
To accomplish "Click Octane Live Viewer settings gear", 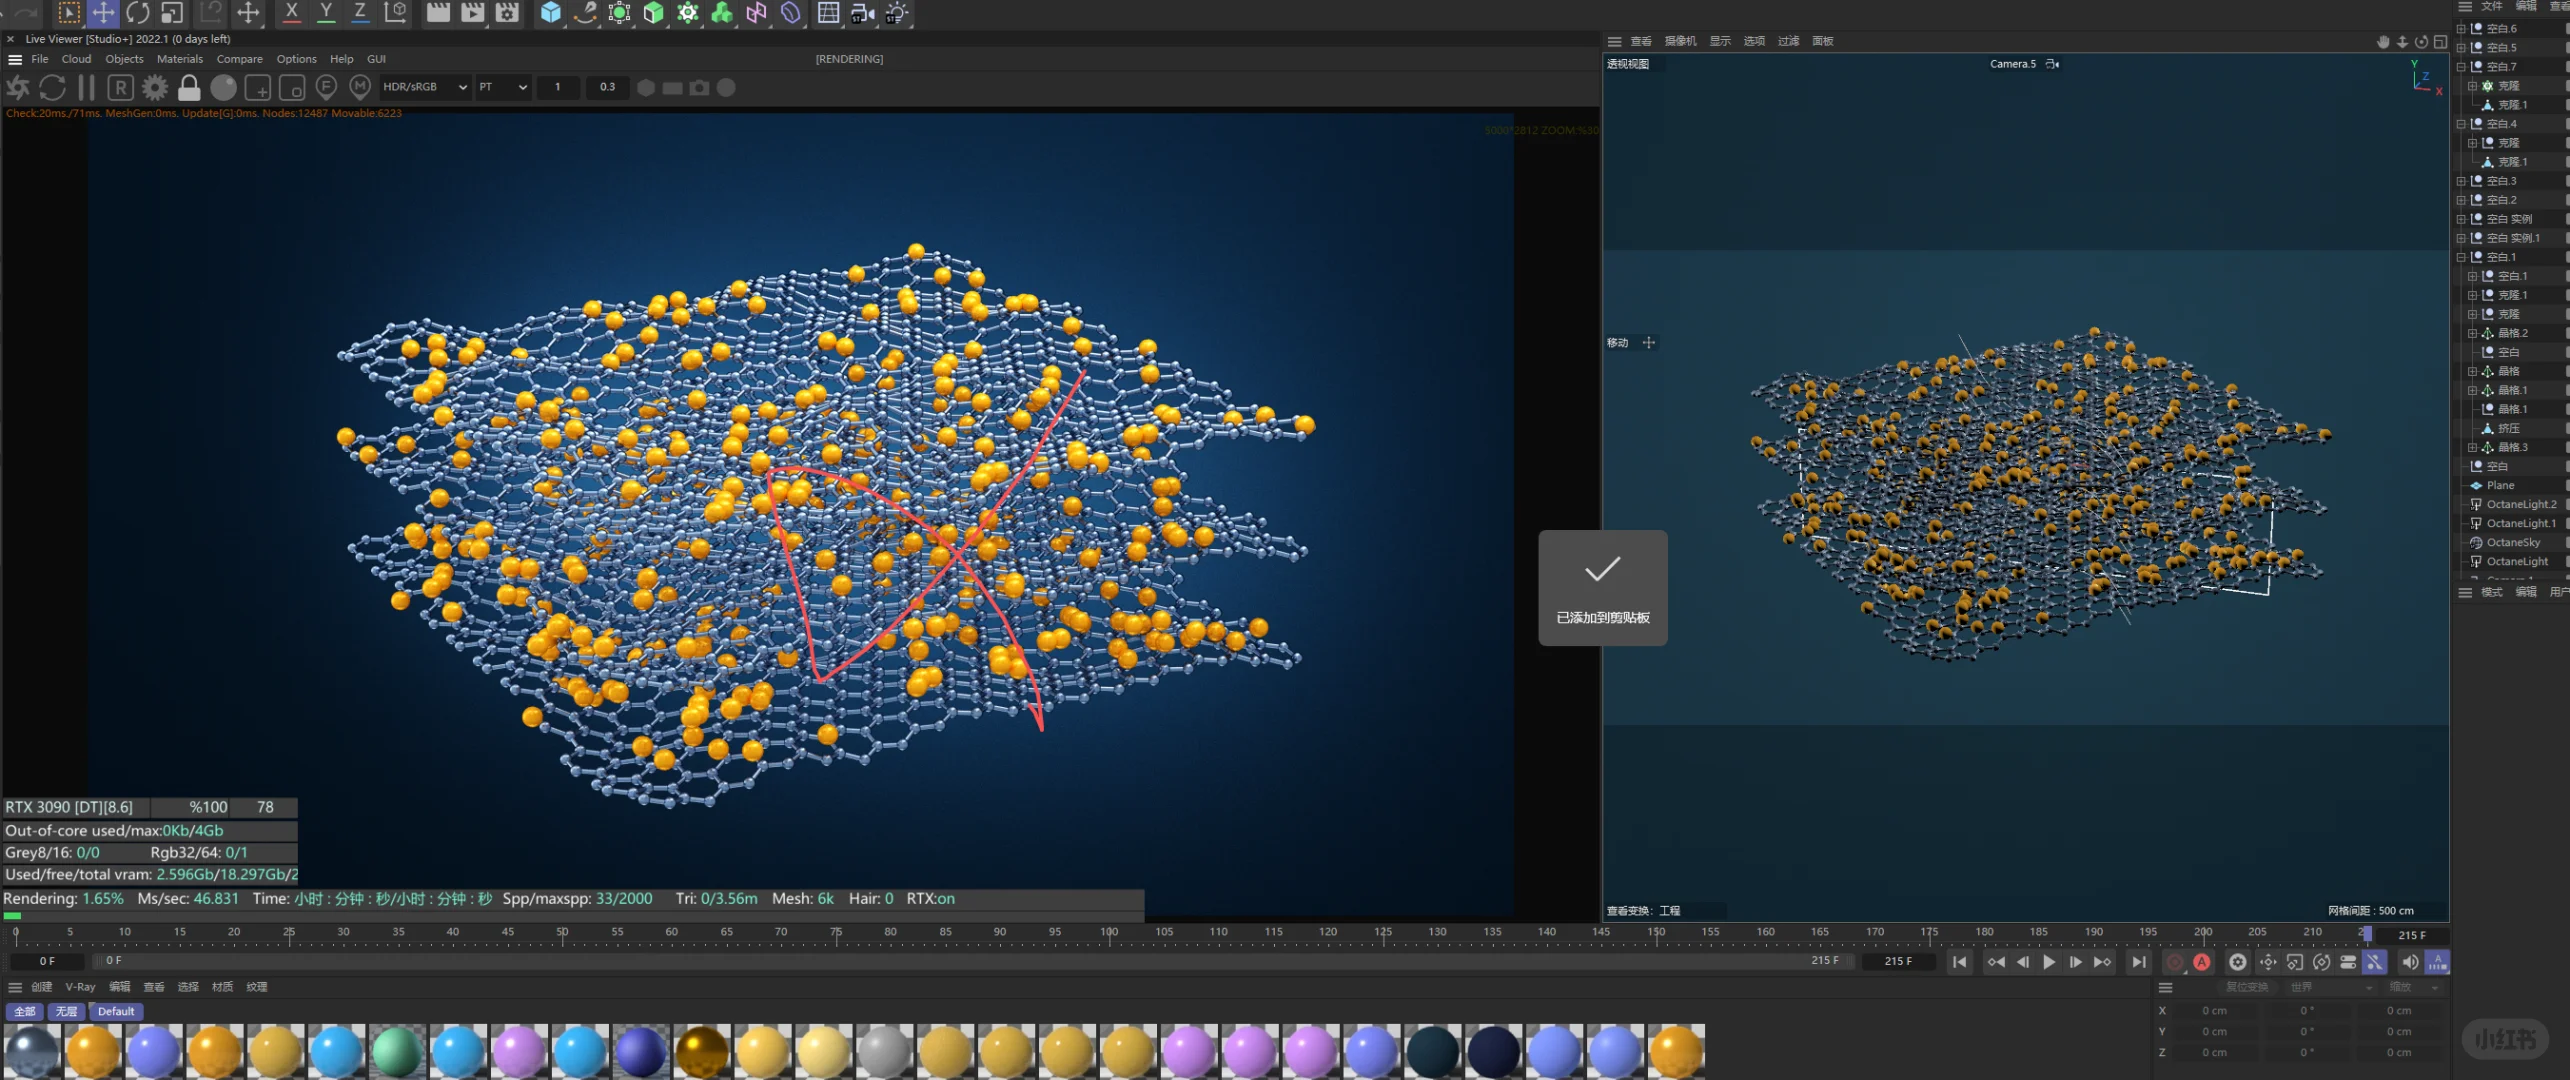I will pyautogui.click(x=155, y=88).
